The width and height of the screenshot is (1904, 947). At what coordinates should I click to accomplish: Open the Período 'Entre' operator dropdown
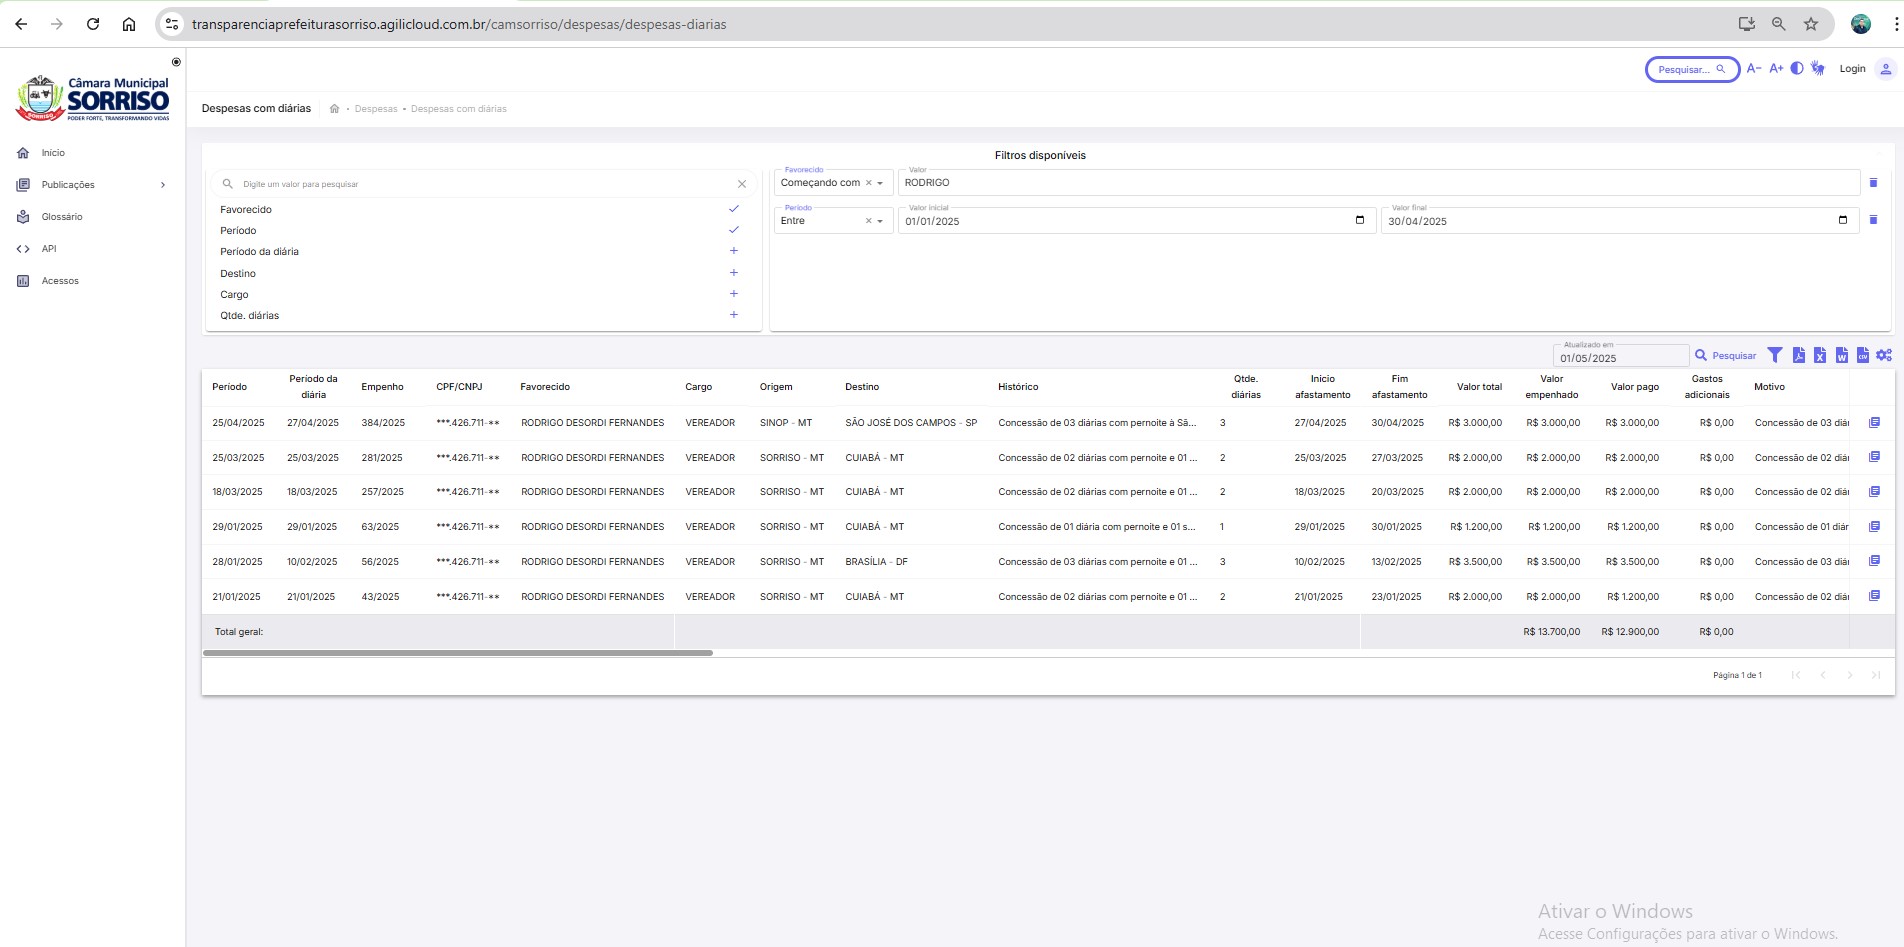880,221
